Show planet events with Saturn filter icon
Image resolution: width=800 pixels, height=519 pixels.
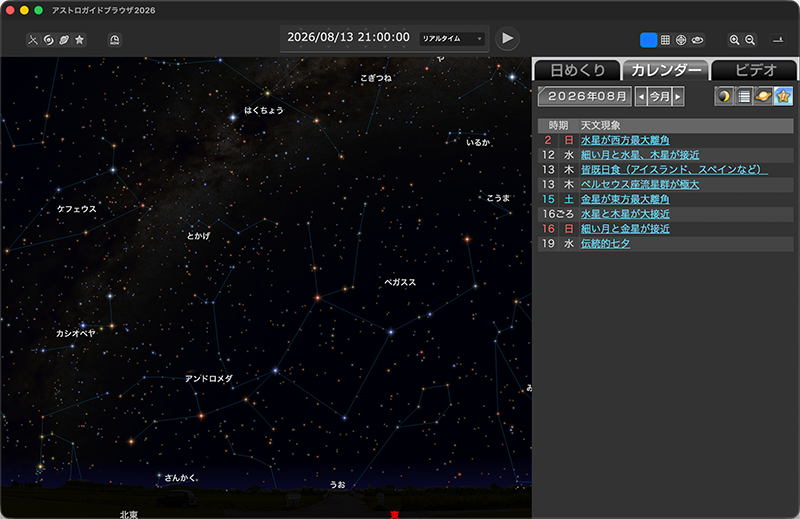click(765, 96)
